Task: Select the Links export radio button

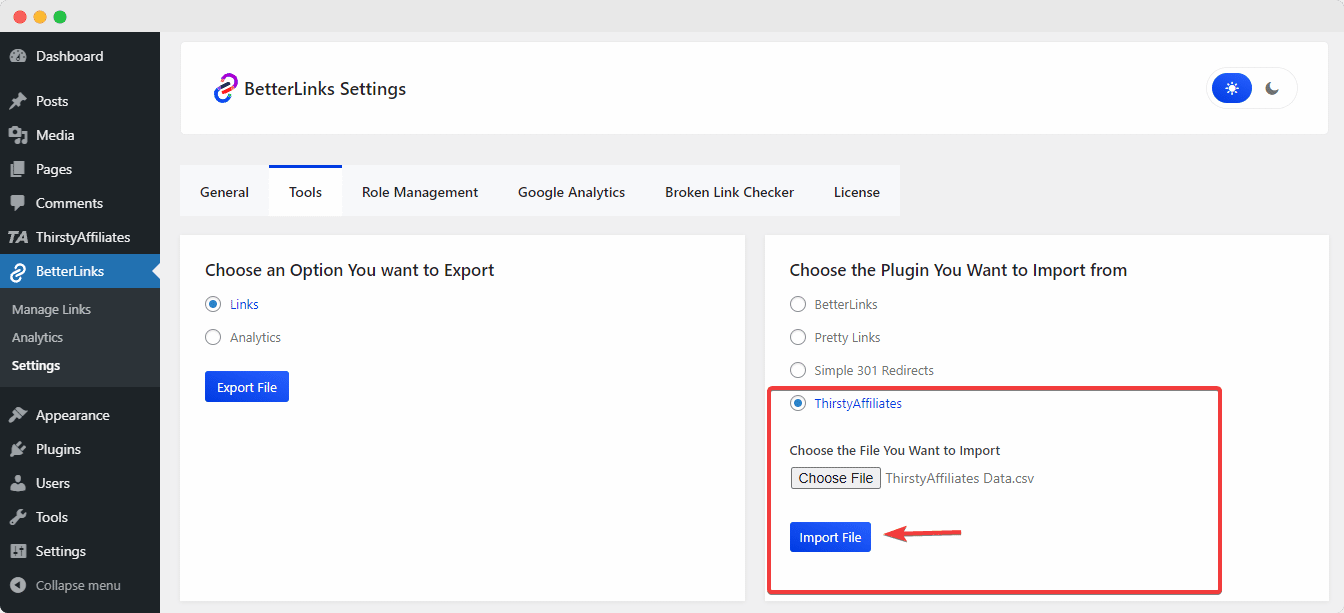Action: point(213,304)
